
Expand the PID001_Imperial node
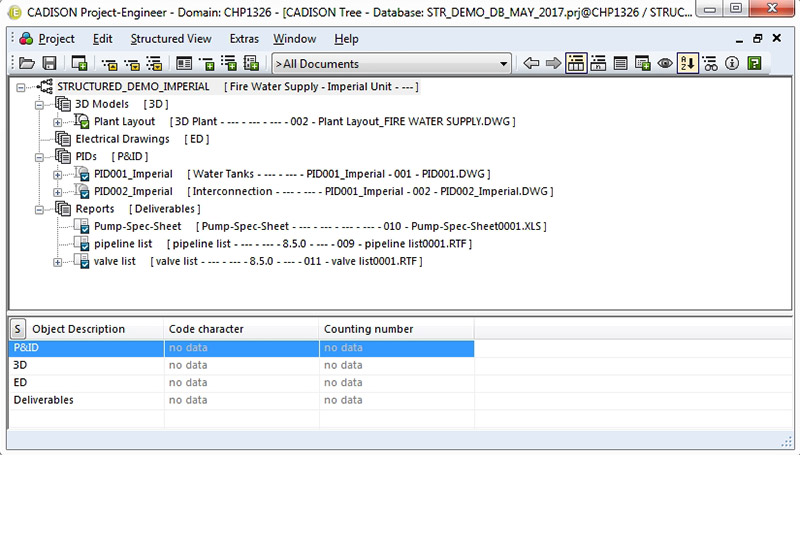[x=58, y=174]
